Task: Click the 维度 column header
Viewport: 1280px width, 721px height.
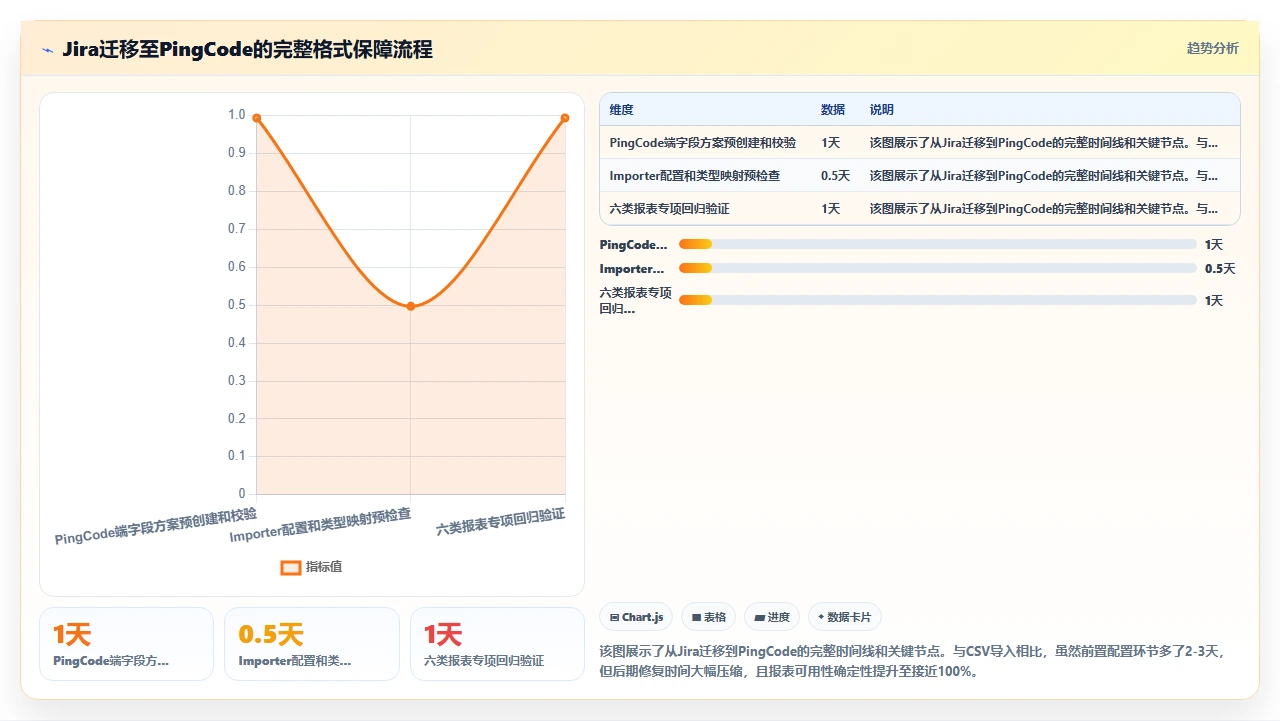Action: pos(622,110)
